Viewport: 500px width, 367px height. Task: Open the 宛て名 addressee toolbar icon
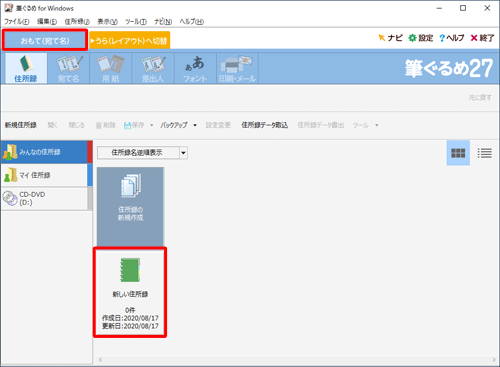(68, 69)
